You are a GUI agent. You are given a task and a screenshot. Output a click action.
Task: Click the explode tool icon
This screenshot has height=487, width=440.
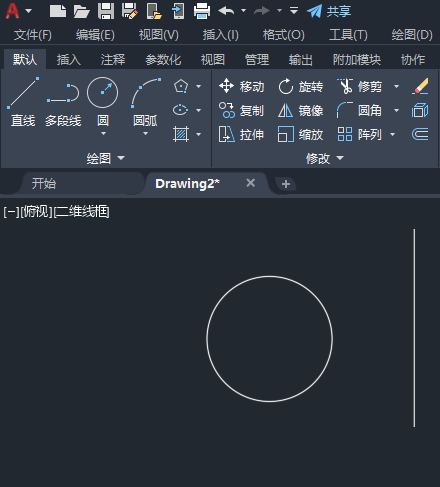click(x=420, y=110)
